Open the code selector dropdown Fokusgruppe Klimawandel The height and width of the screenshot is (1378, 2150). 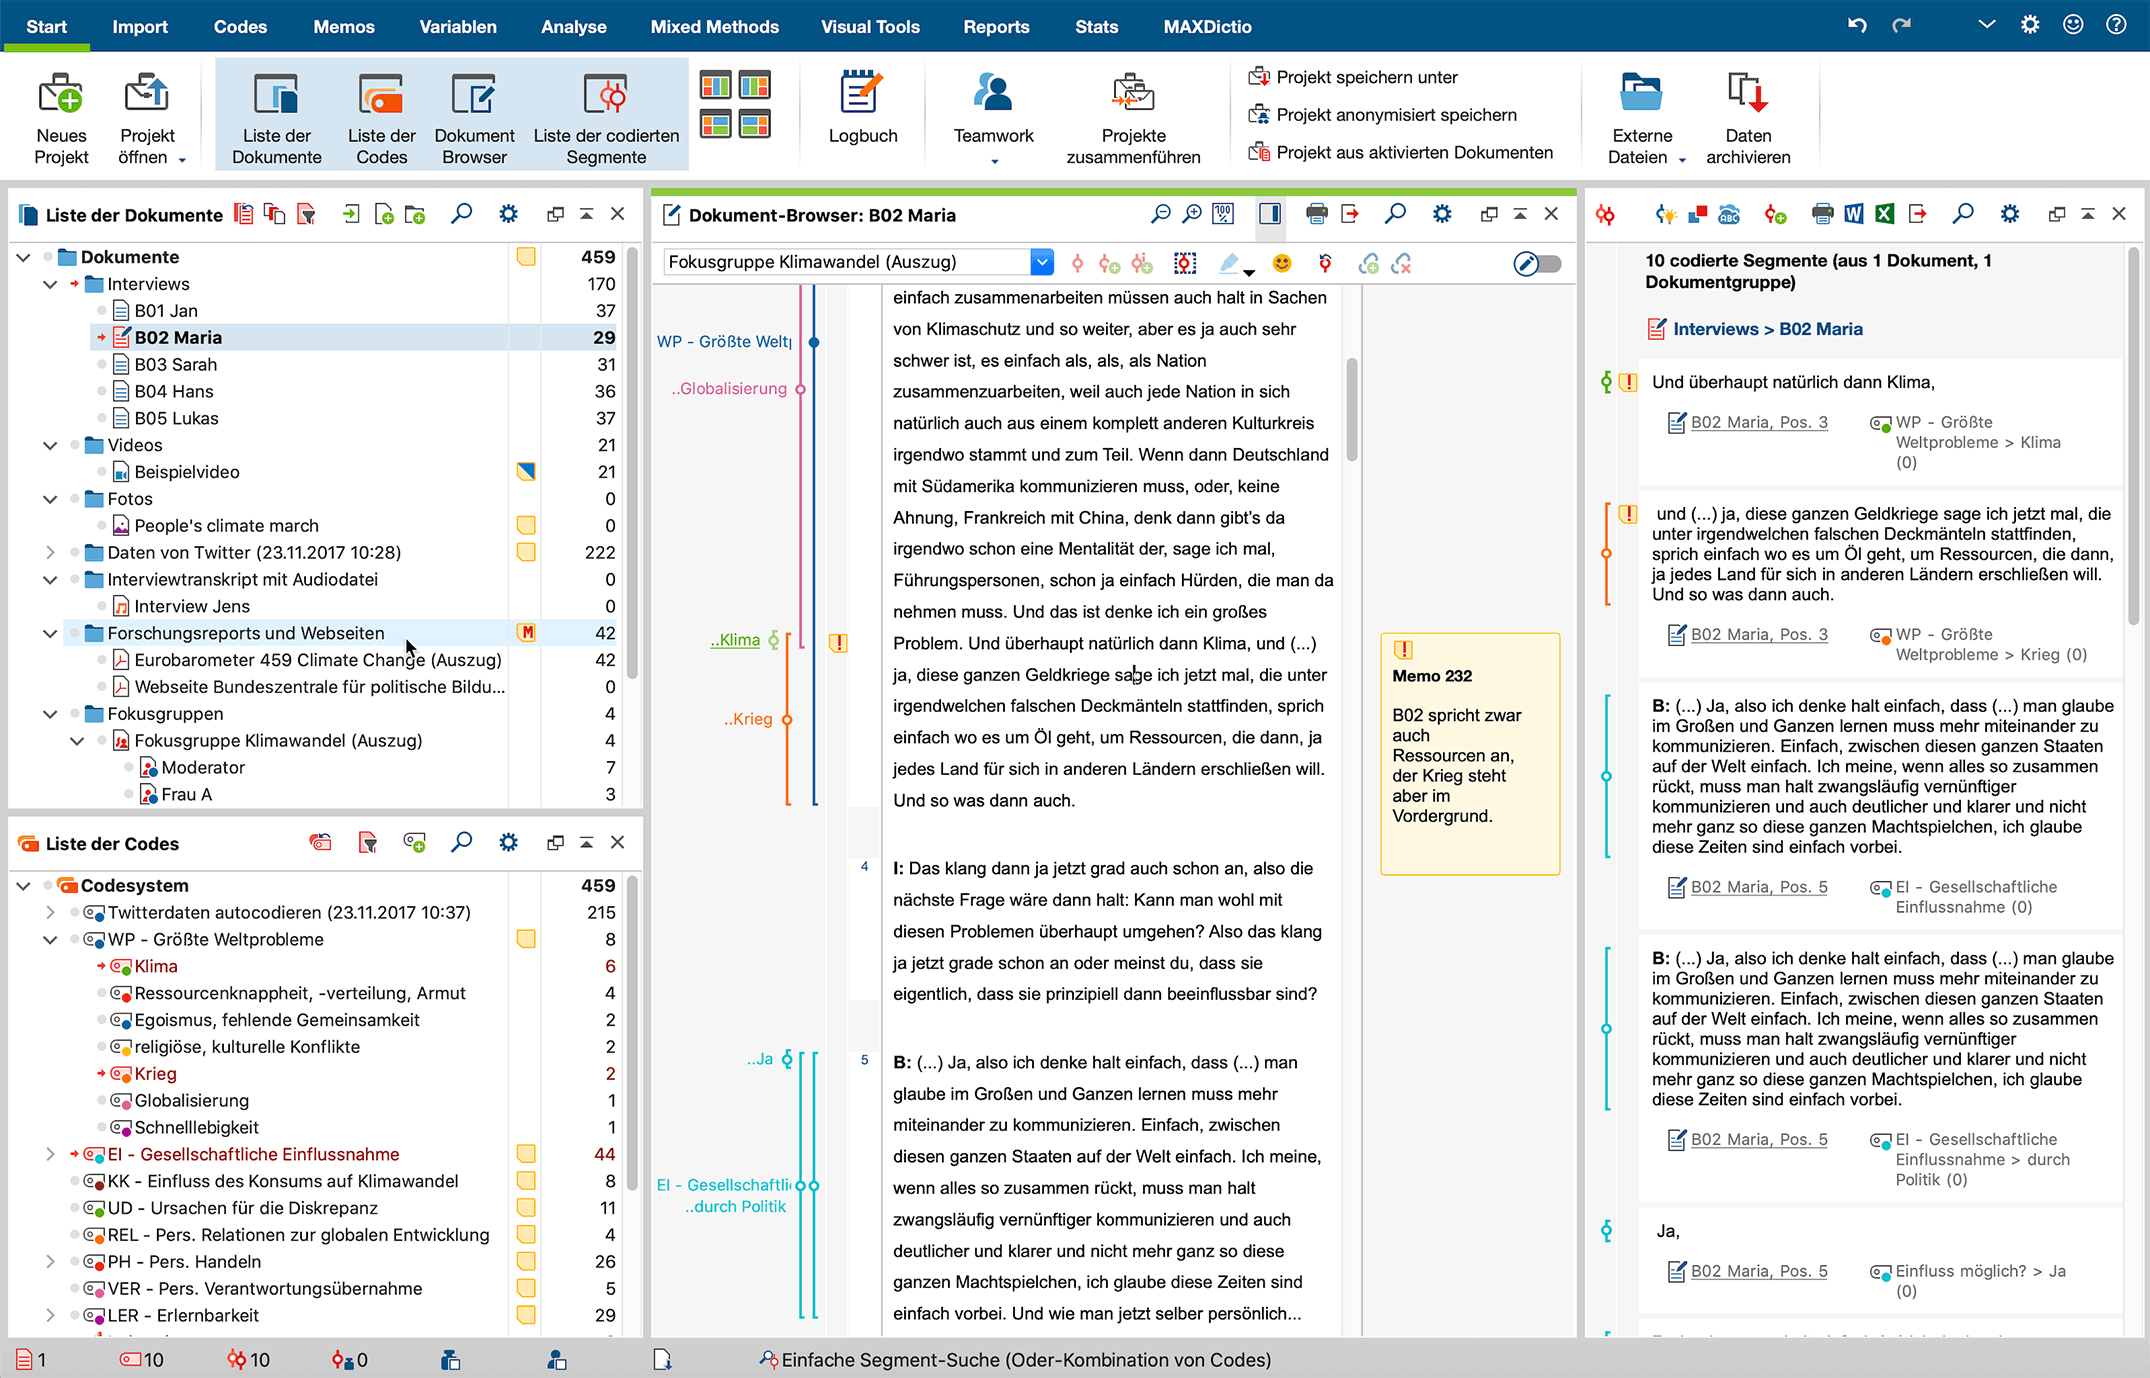(1042, 262)
